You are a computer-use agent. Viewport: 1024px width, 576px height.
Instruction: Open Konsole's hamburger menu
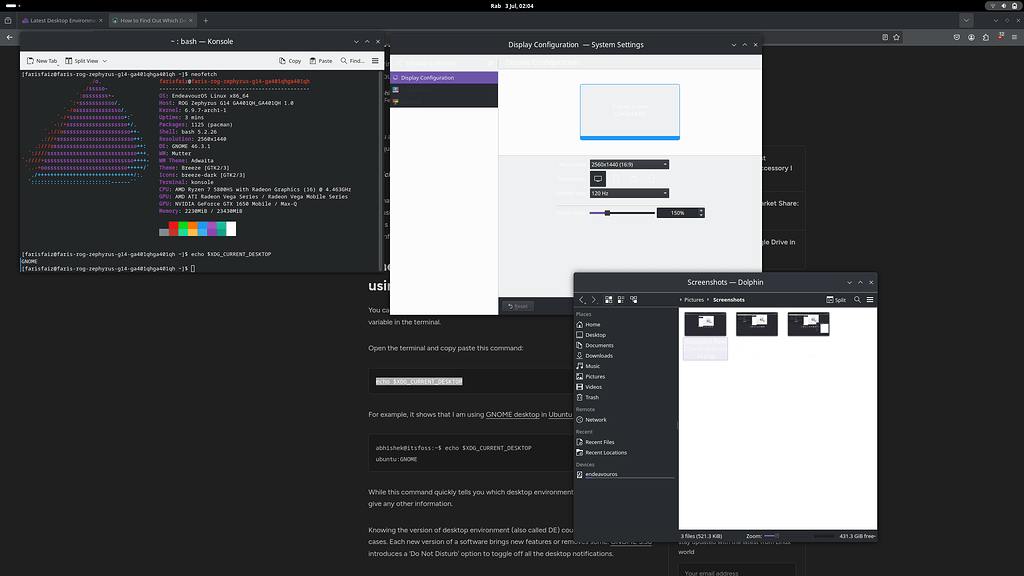374,60
